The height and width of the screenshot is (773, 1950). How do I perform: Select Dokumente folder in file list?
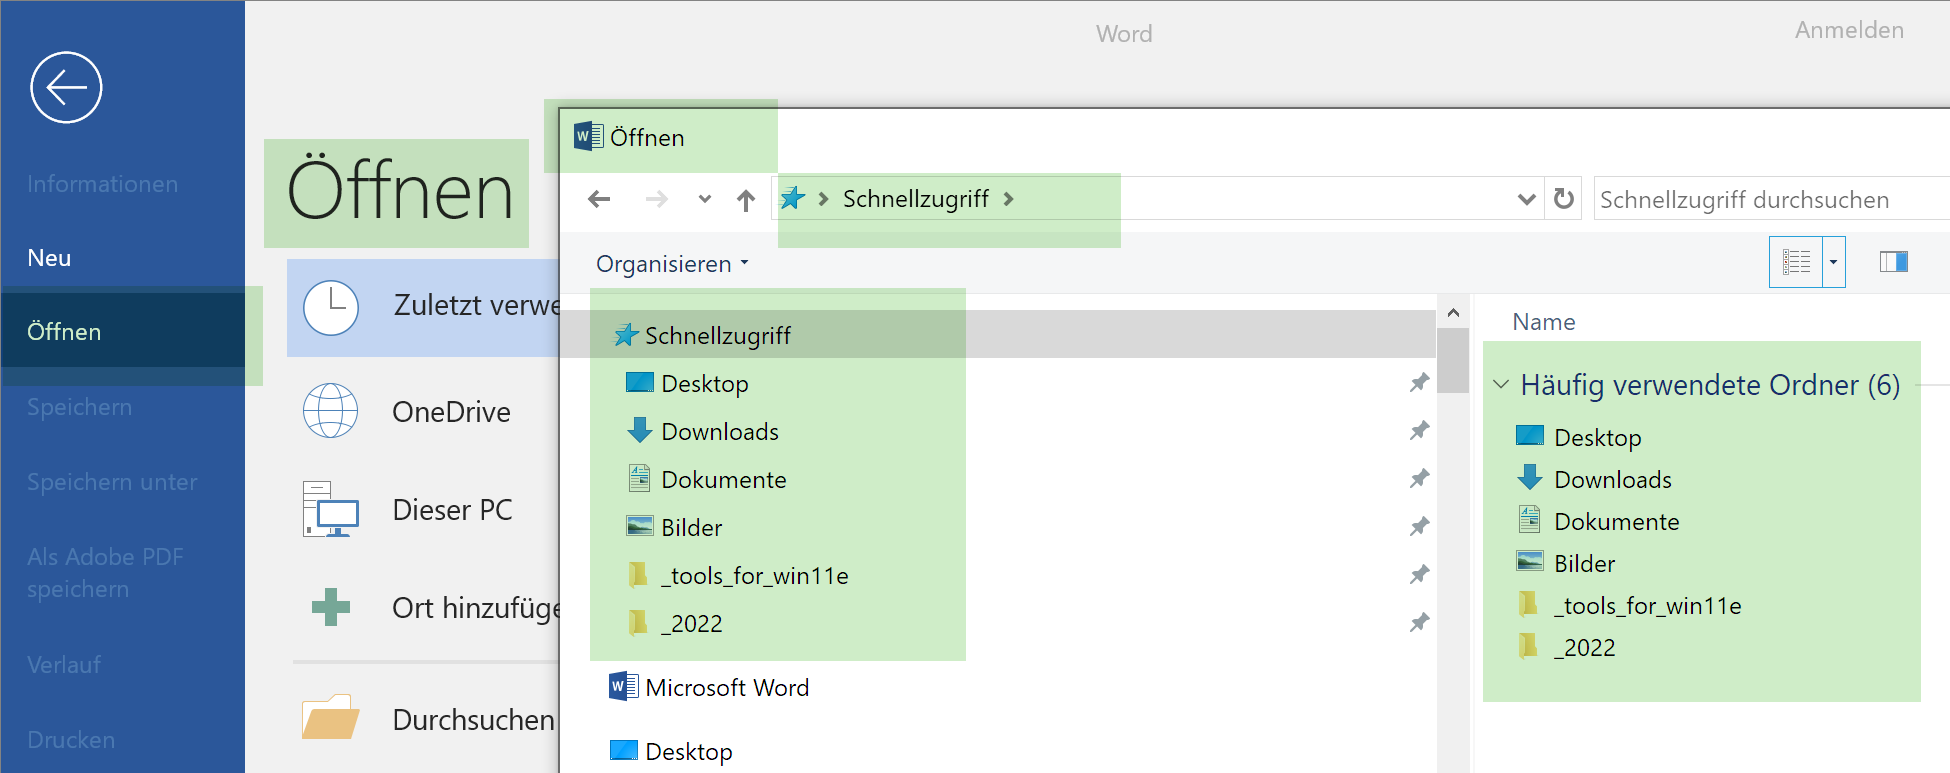1617,522
